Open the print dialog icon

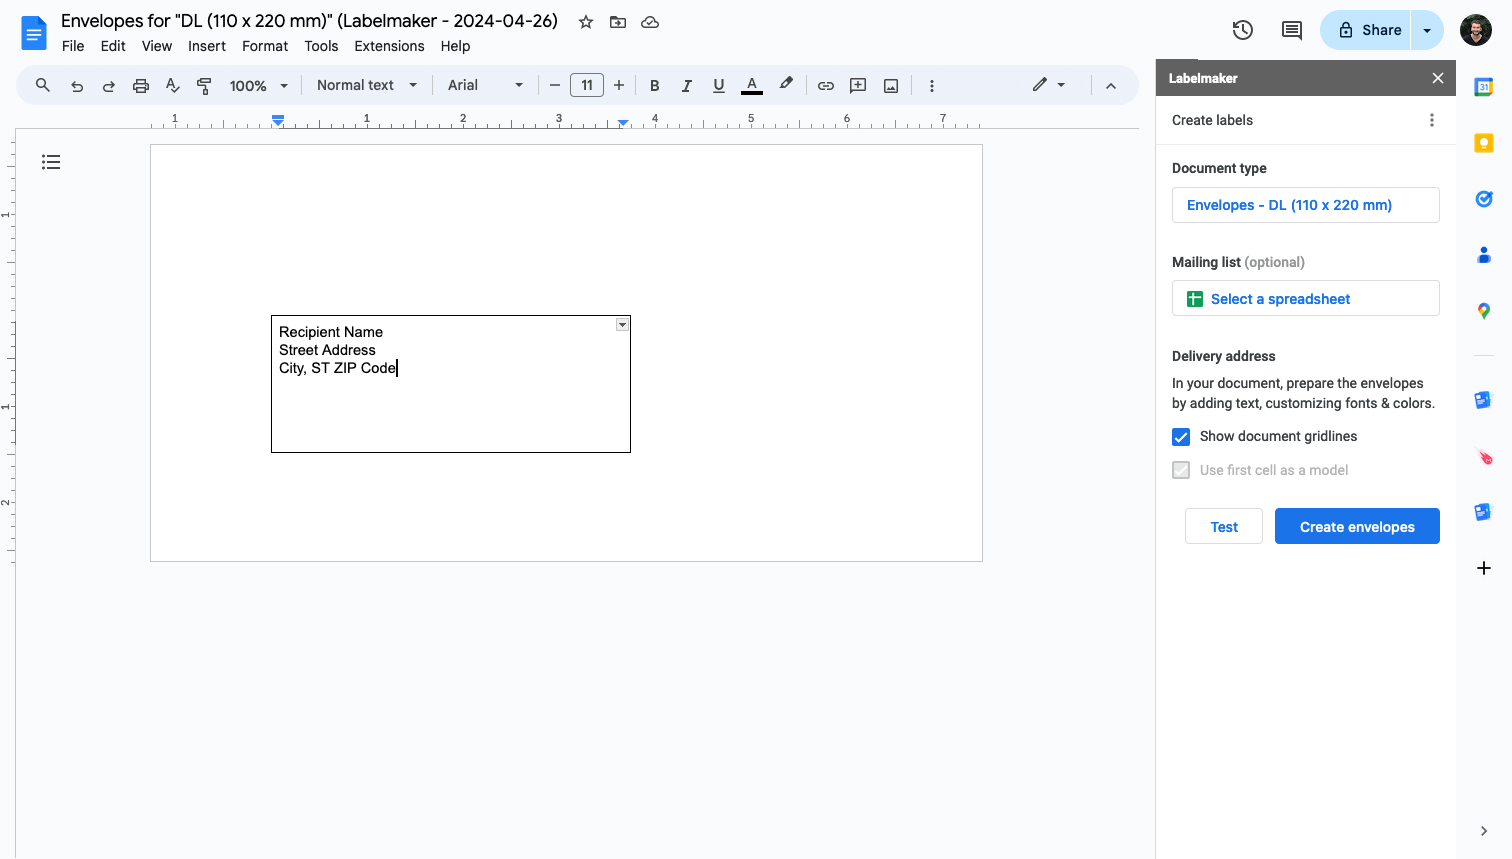coord(140,85)
